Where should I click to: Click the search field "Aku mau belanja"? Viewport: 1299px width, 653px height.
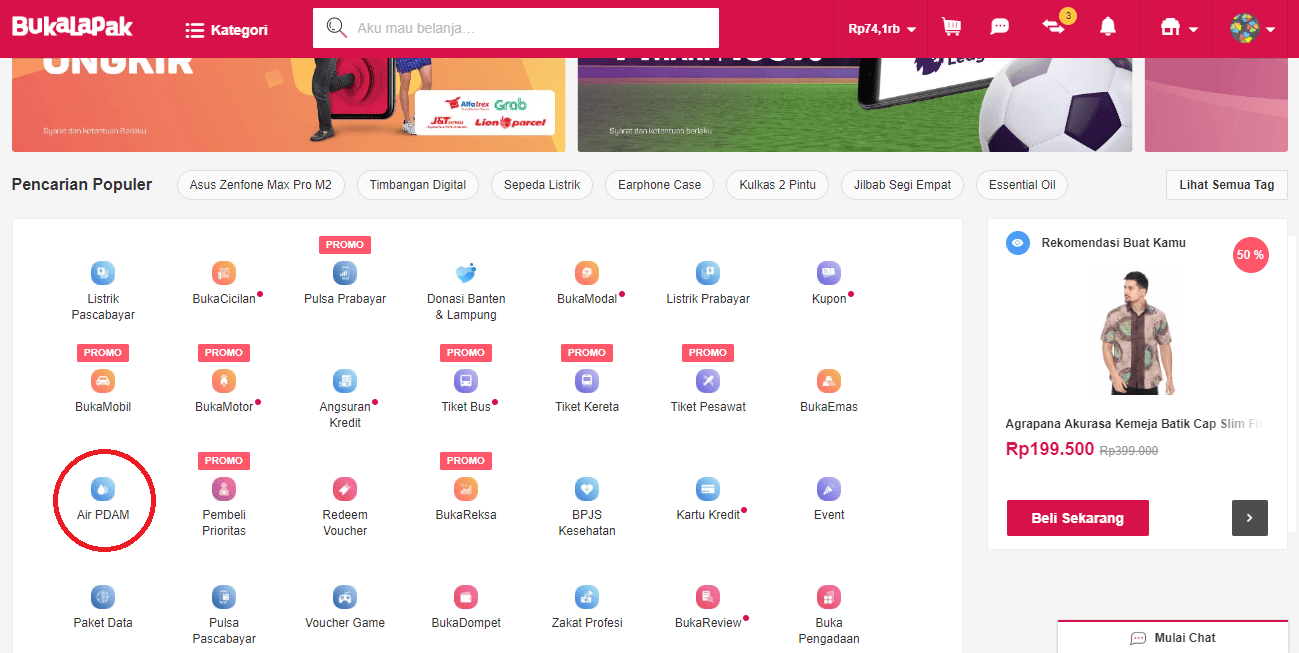click(516, 28)
